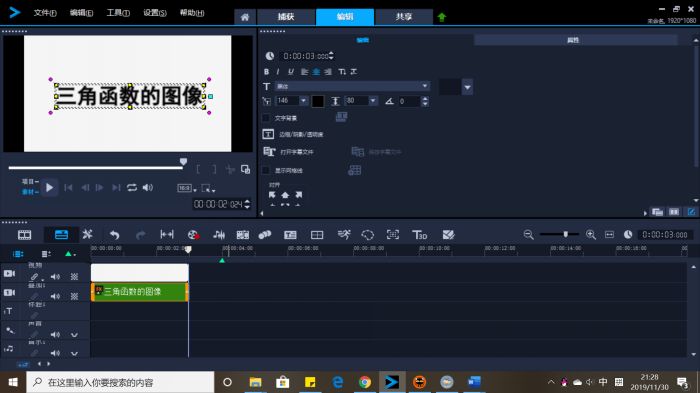Open the split screen template creator
Image resolution: width=700 pixels, height=393 pixels.
point(317,234)
